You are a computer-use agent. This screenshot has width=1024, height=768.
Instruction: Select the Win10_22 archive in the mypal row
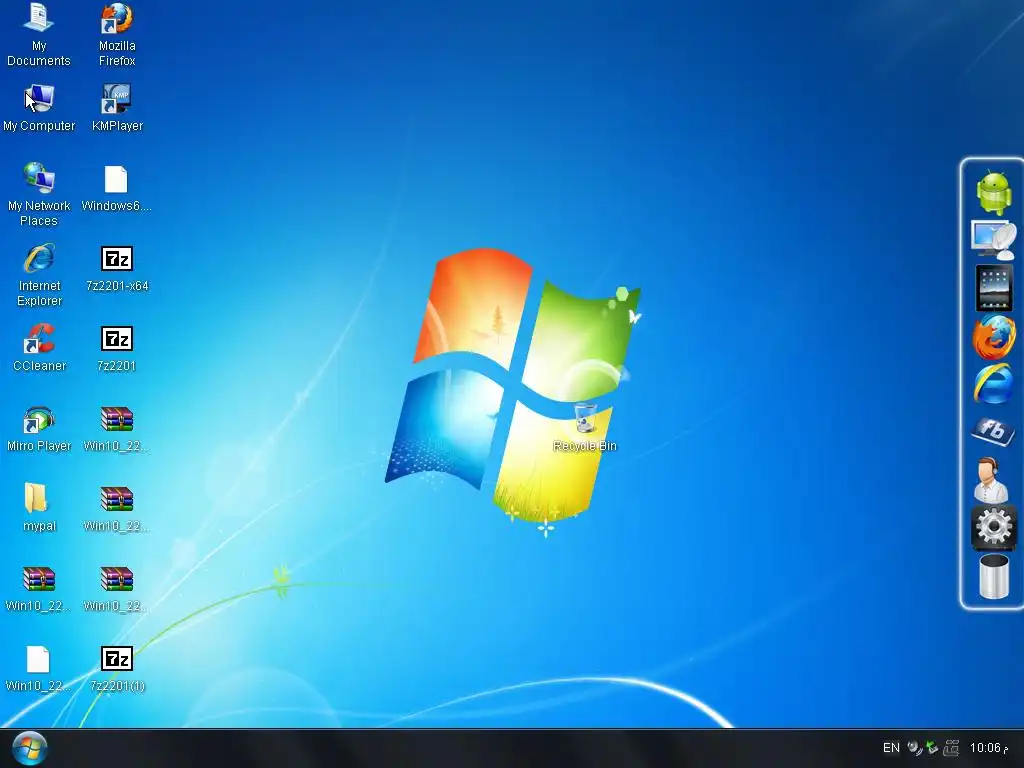116,508
